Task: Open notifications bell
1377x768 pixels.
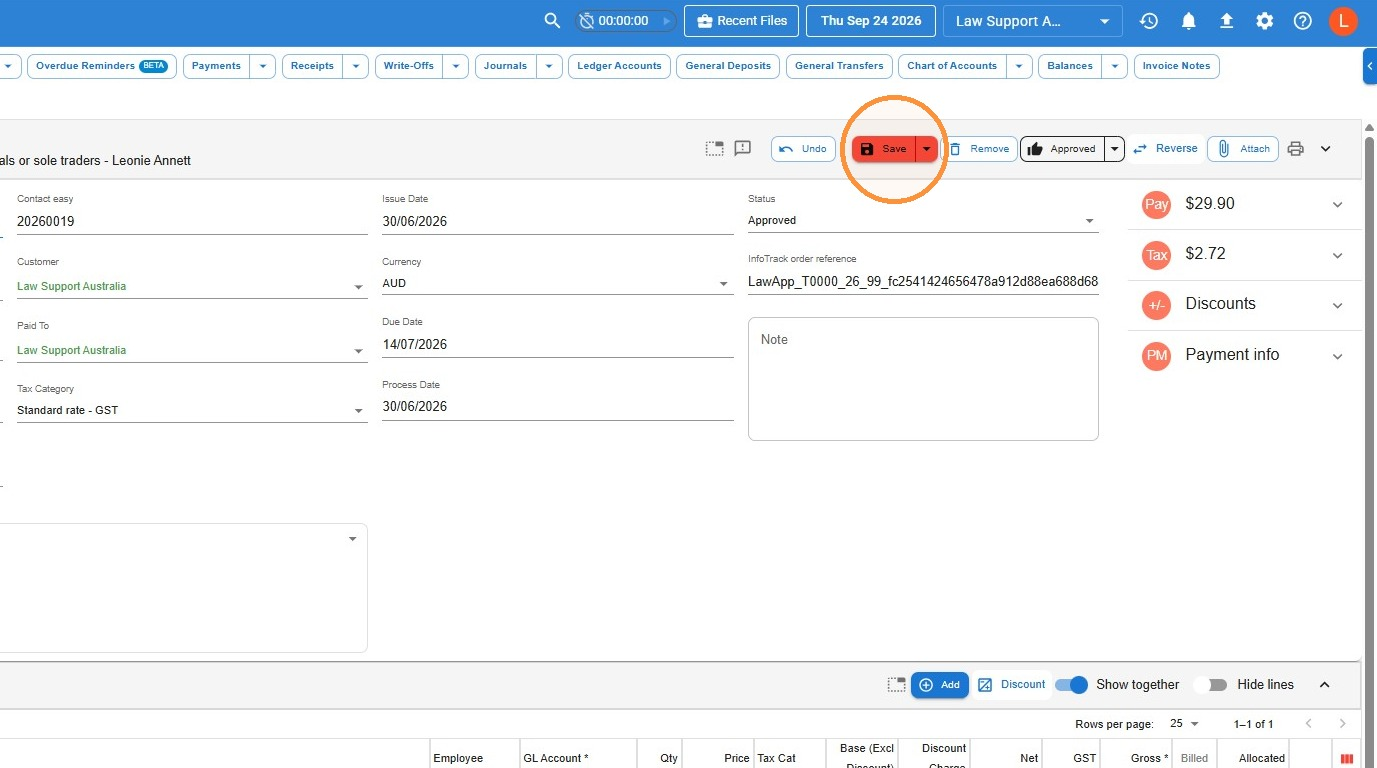Action: pos(1188,21)
